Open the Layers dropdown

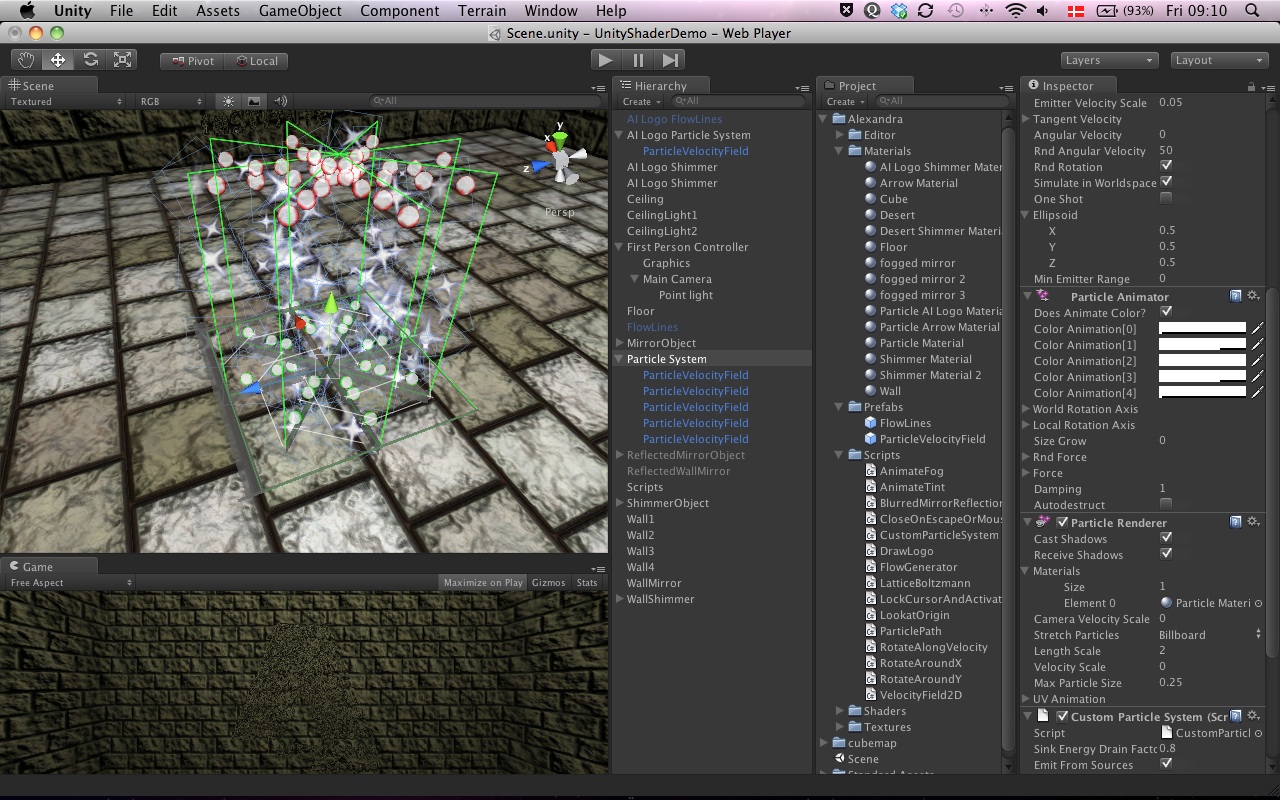click(1110, 60)
